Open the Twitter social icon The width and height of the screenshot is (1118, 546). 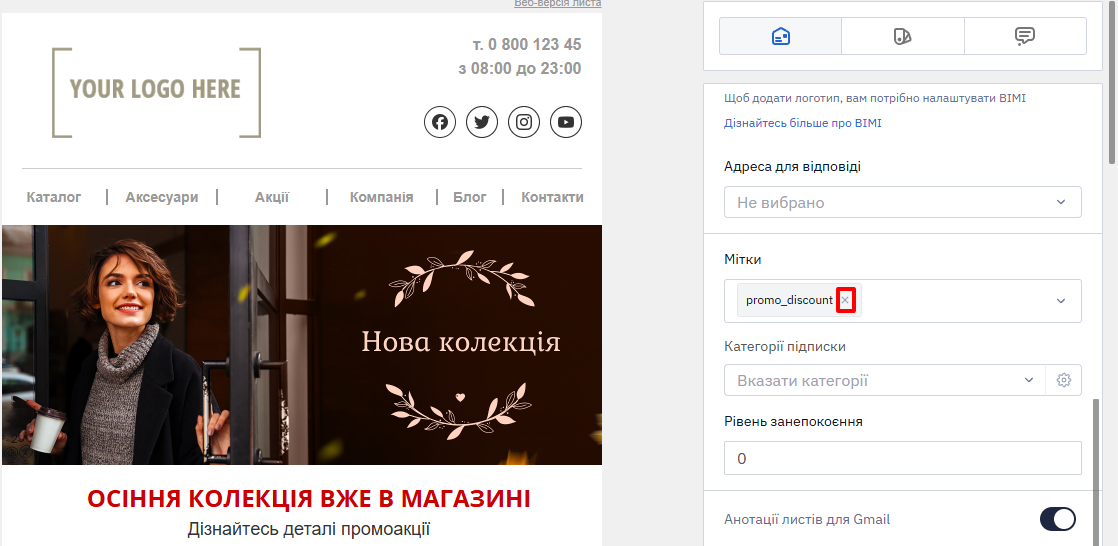[482, 122]
